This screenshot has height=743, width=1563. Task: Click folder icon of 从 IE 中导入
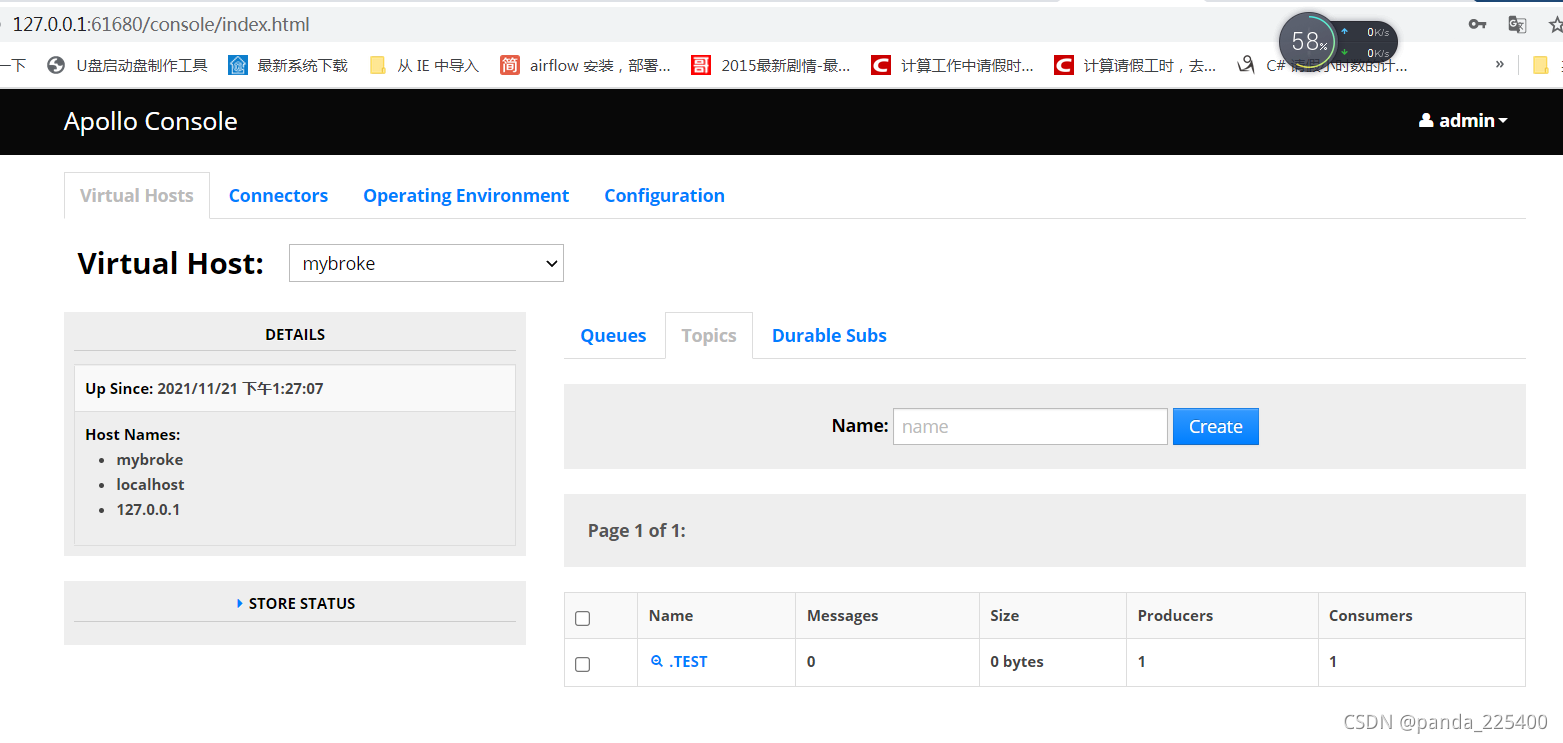(x=378, y=65)
